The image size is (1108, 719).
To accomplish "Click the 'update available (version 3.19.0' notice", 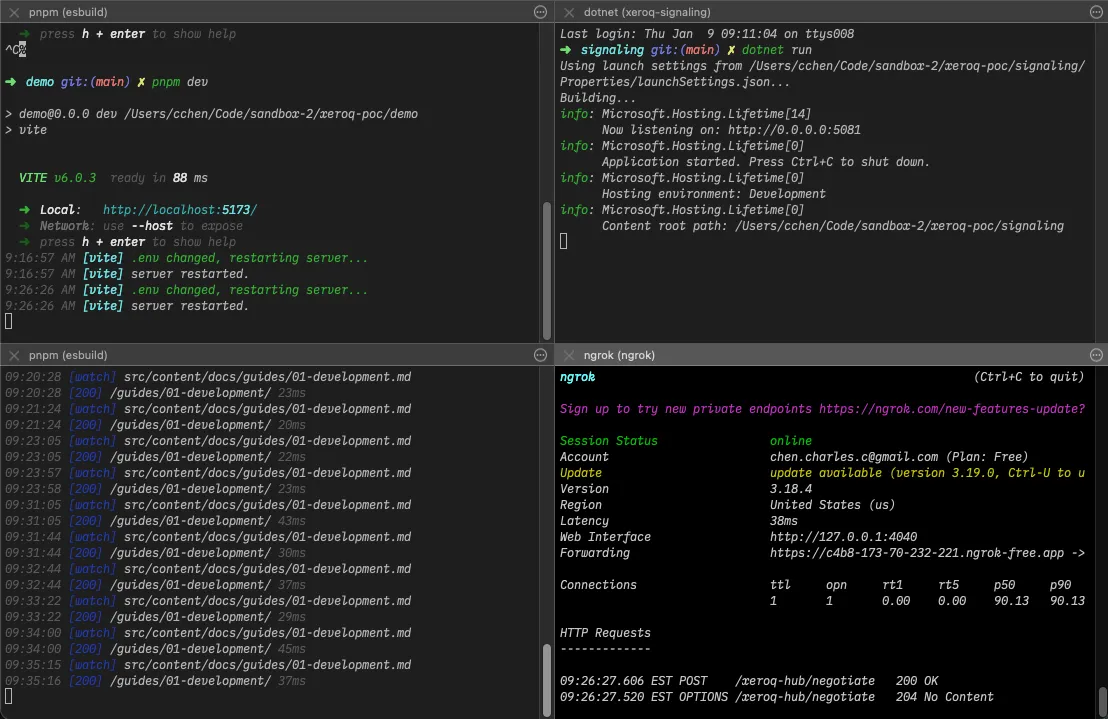I will [x=927, y=473].
